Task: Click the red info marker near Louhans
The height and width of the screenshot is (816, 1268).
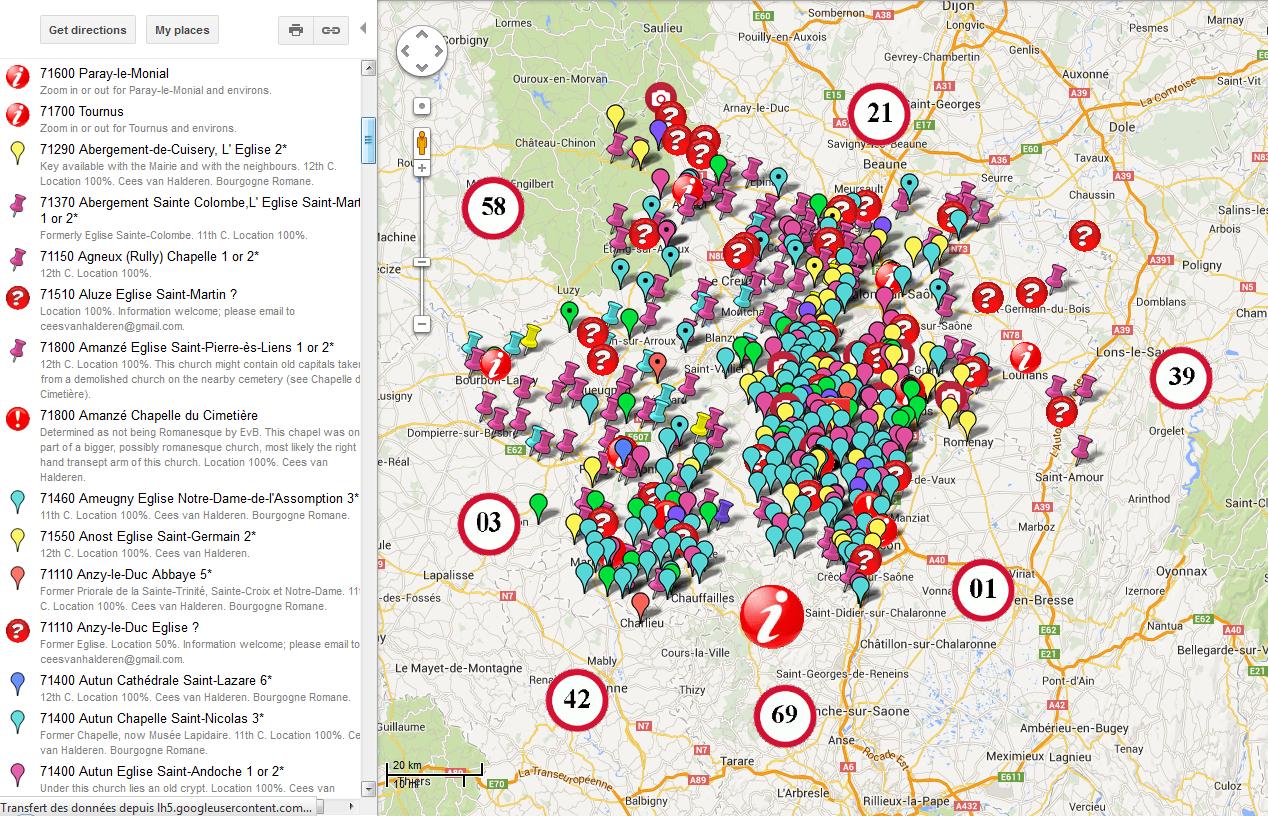Action: click(x=1025, y=357)
